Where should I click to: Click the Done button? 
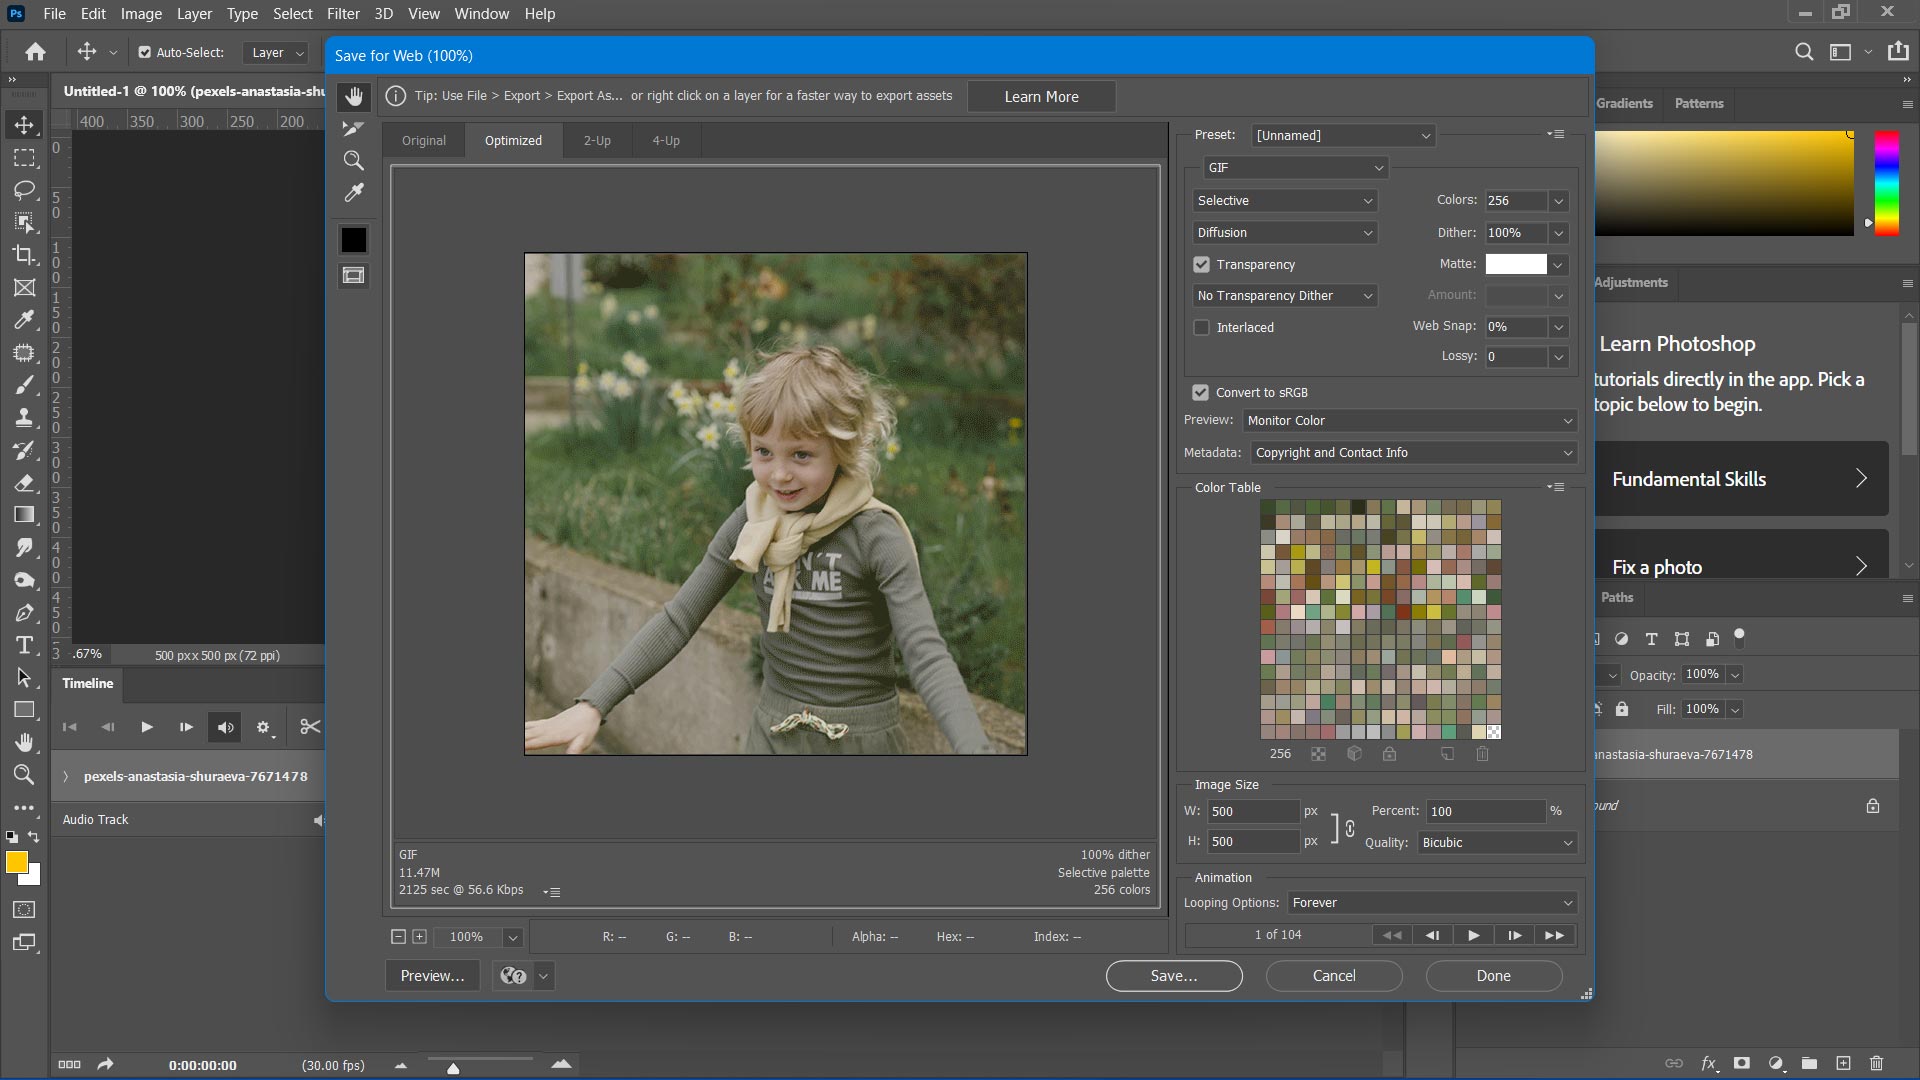[x=1494, y=976]
